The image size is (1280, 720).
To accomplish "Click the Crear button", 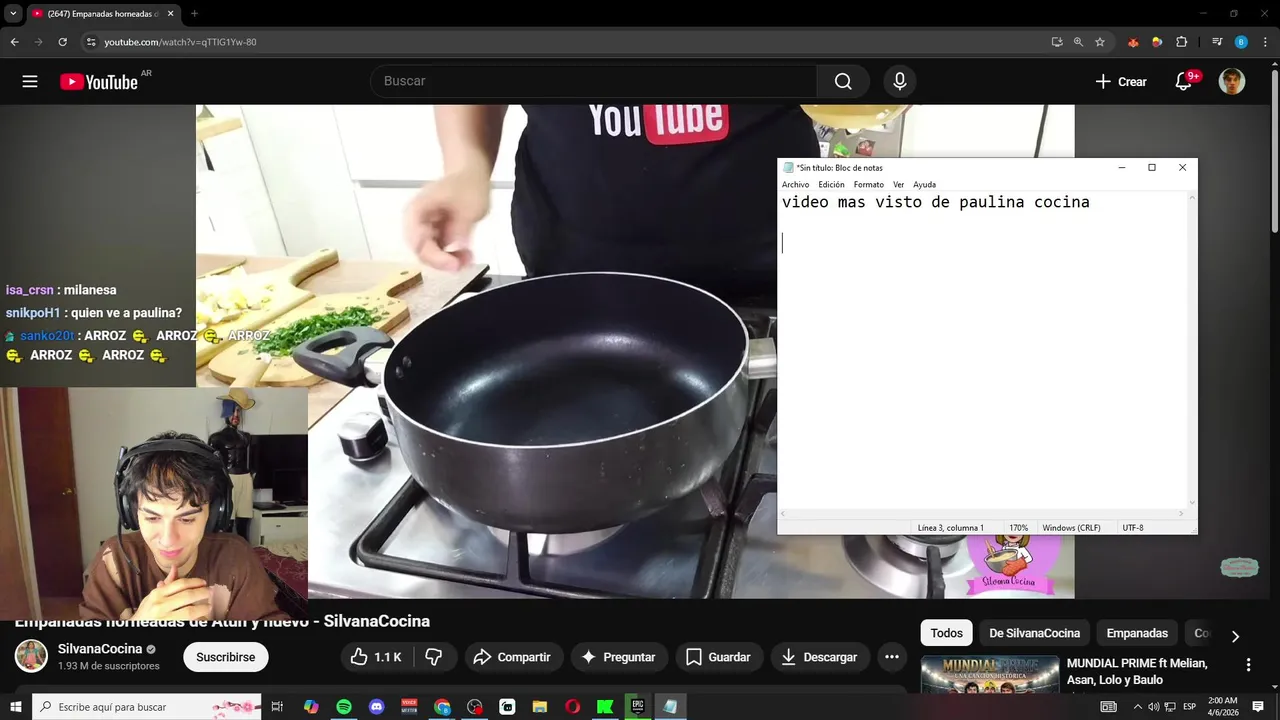I will pyautogui.click(x=1121, y=82).
